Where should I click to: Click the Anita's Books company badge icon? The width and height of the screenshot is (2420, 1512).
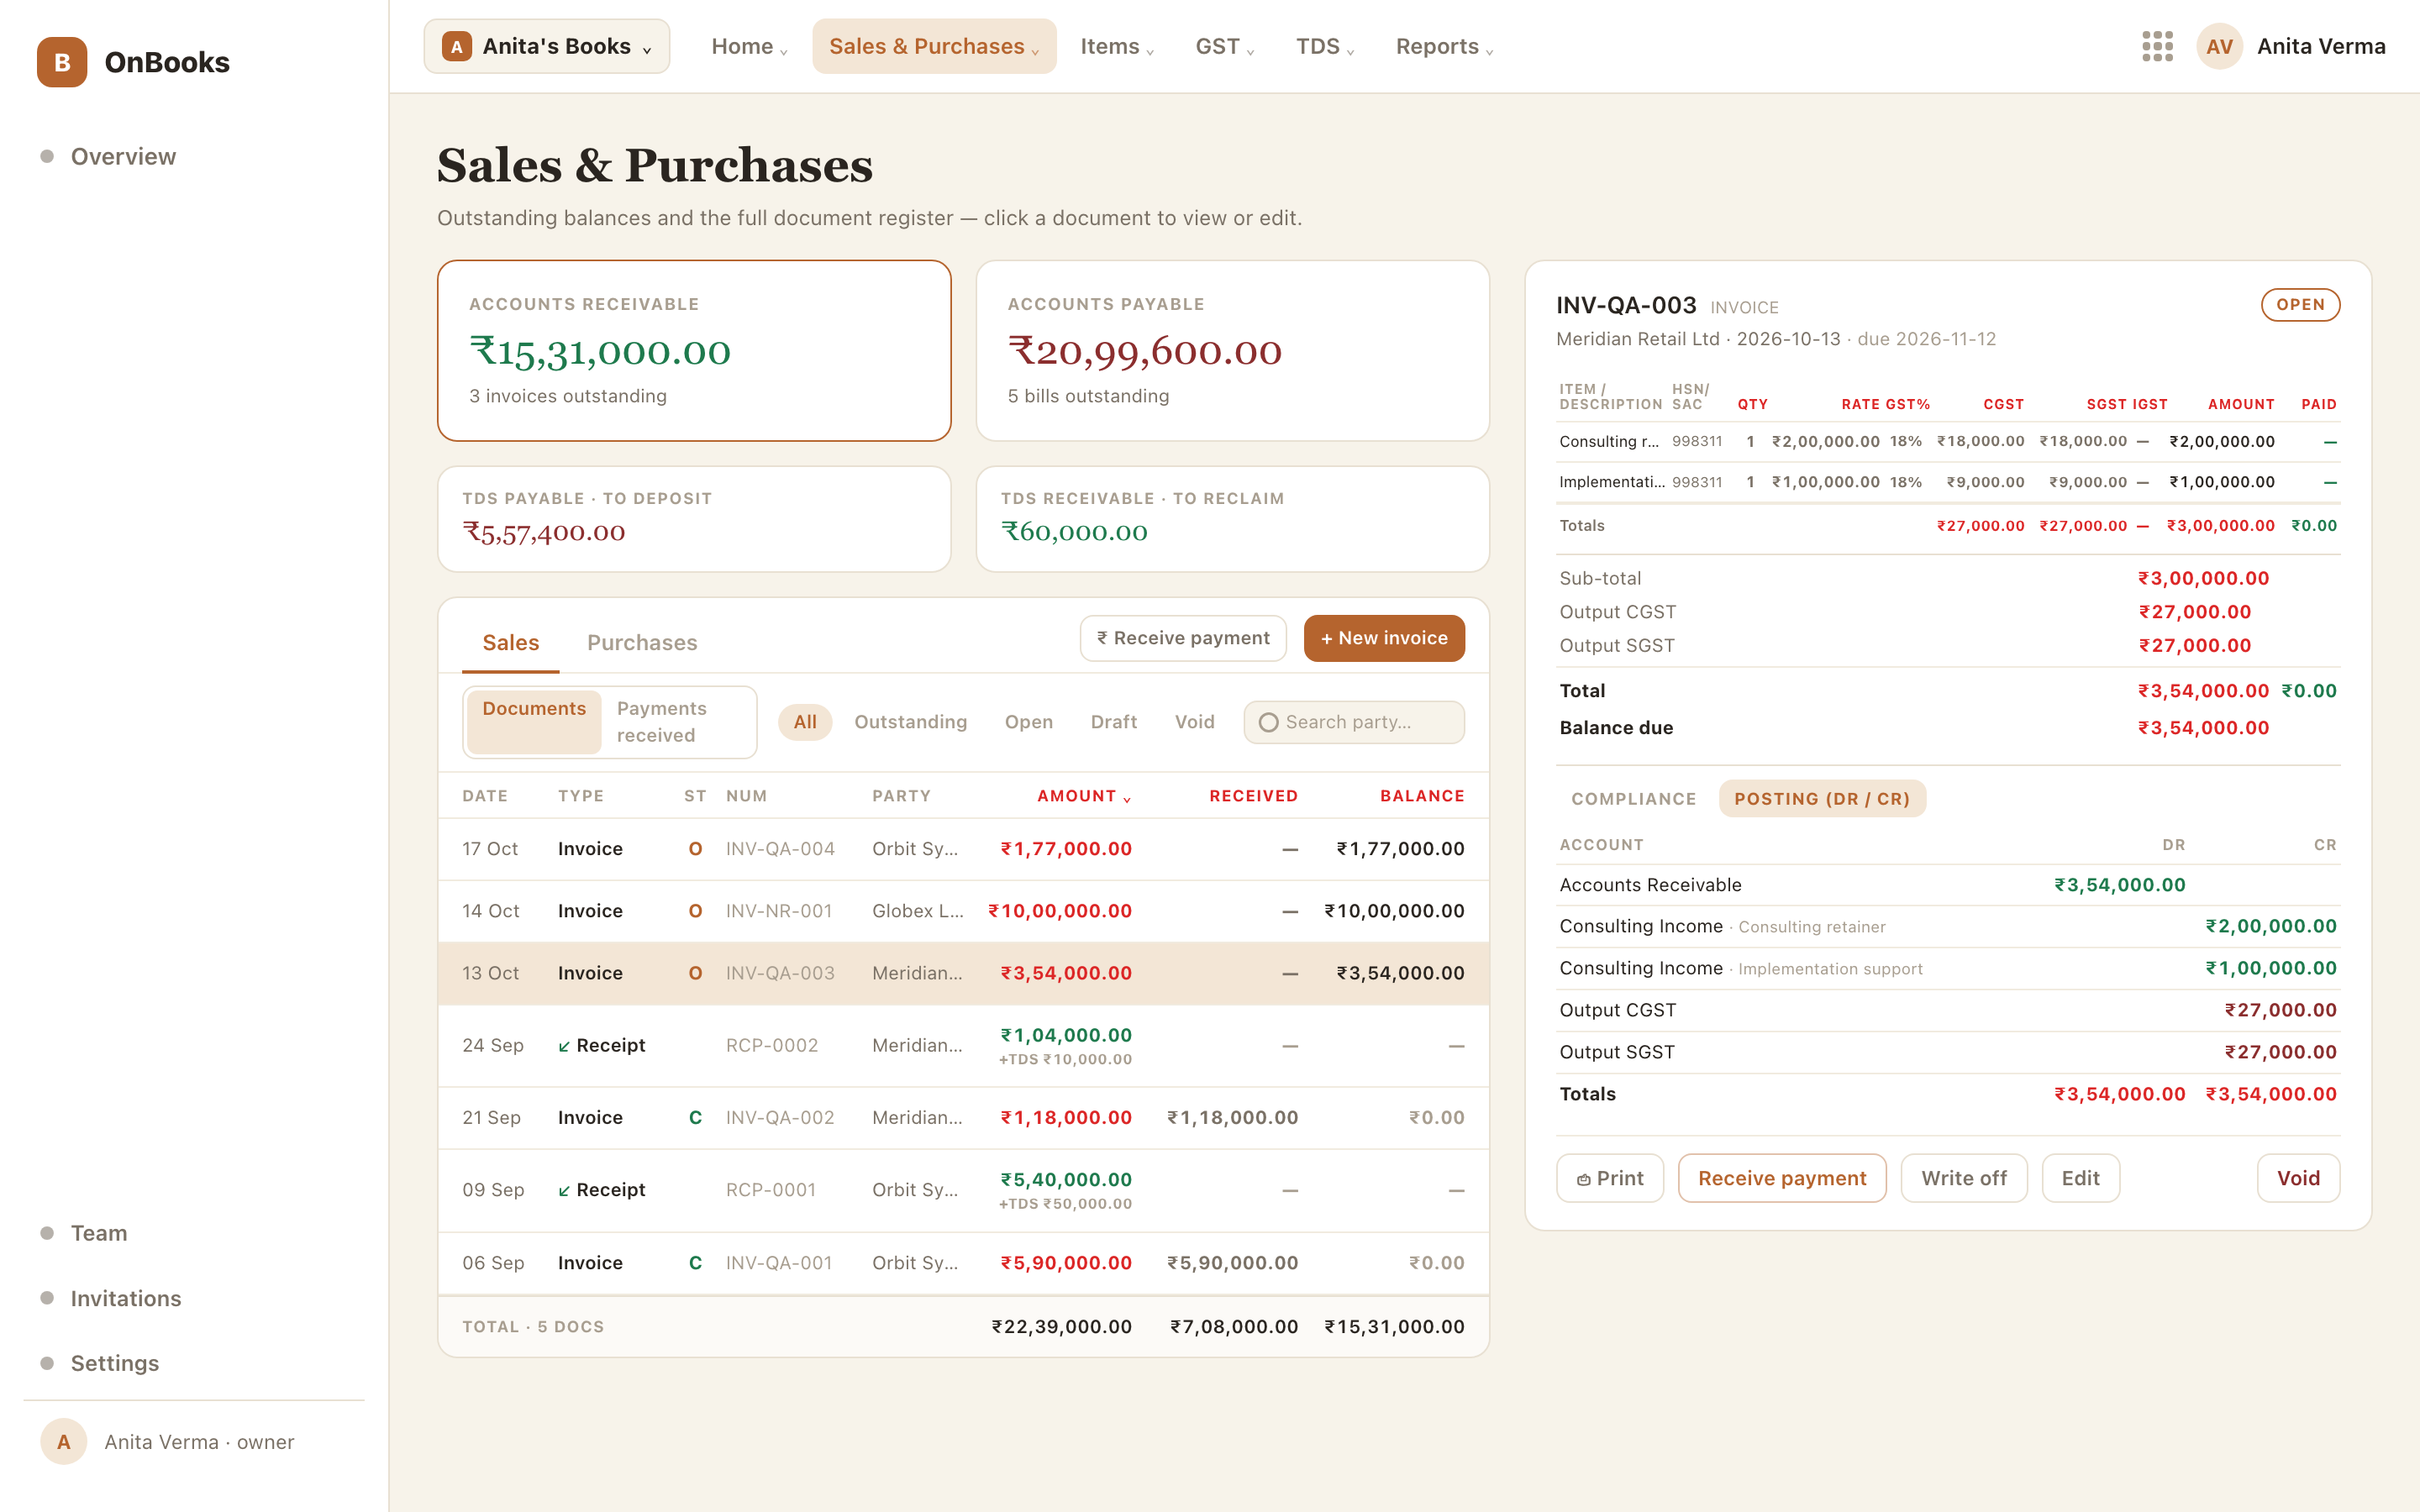[456, 46]
